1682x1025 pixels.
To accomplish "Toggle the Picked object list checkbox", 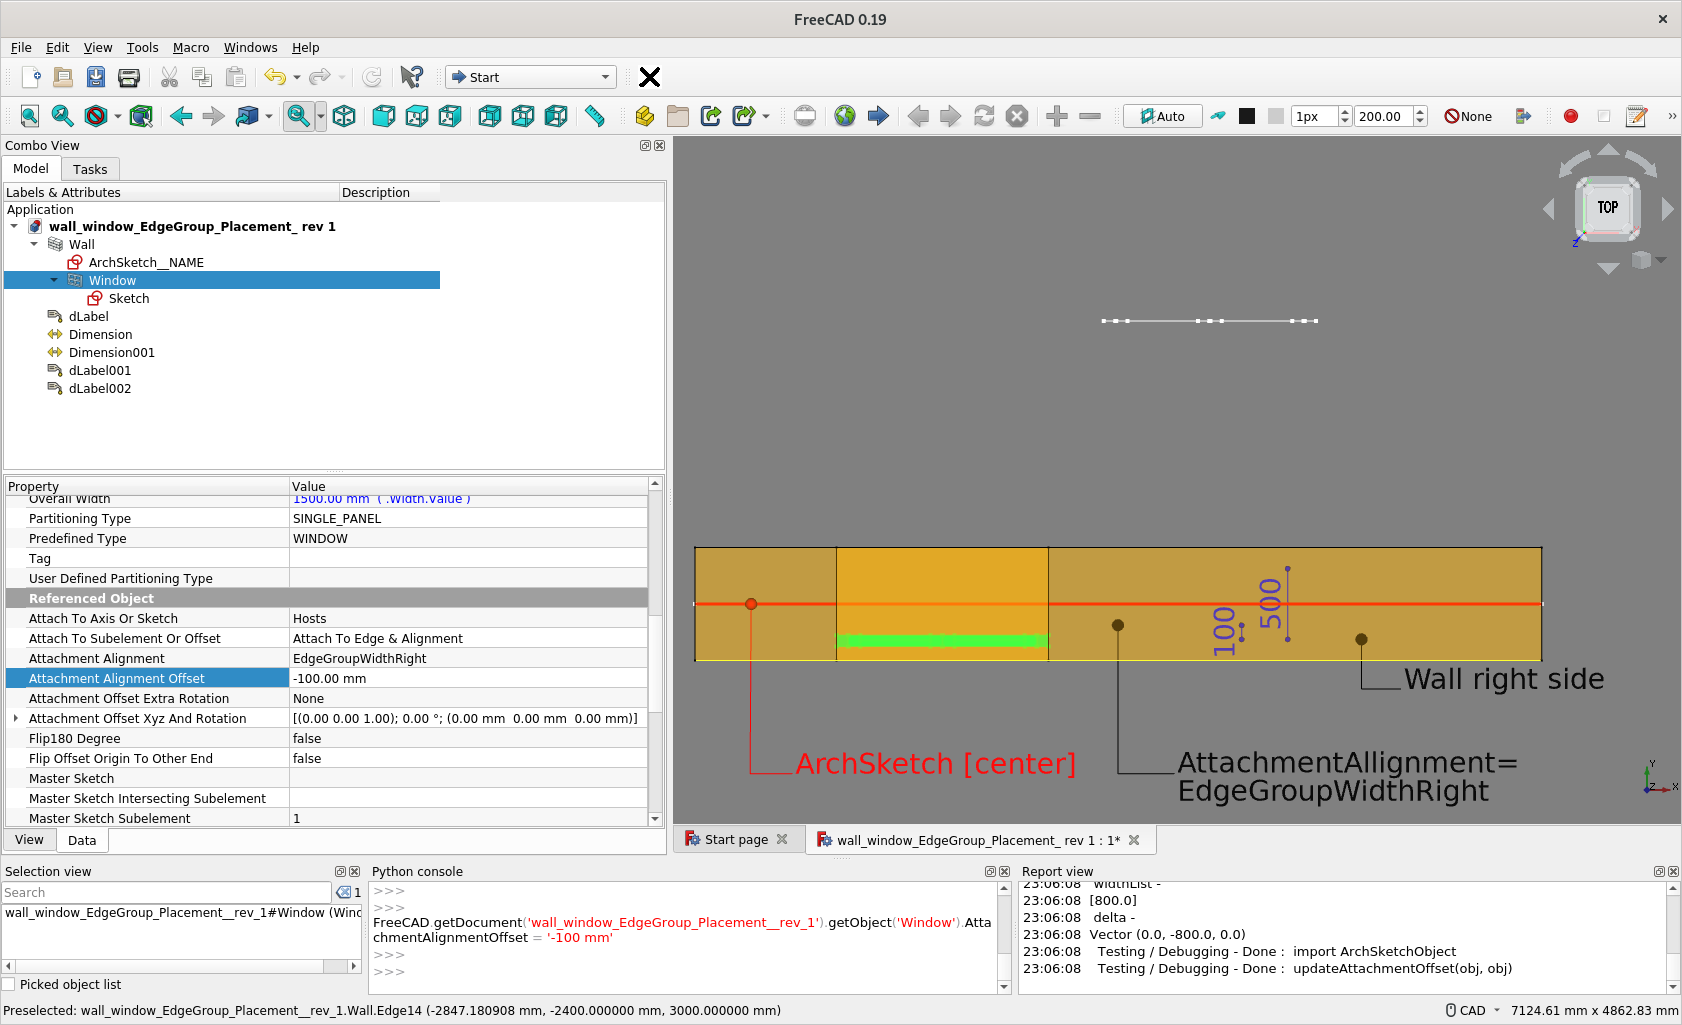I will pyautogui.click(x=9, y=984).
